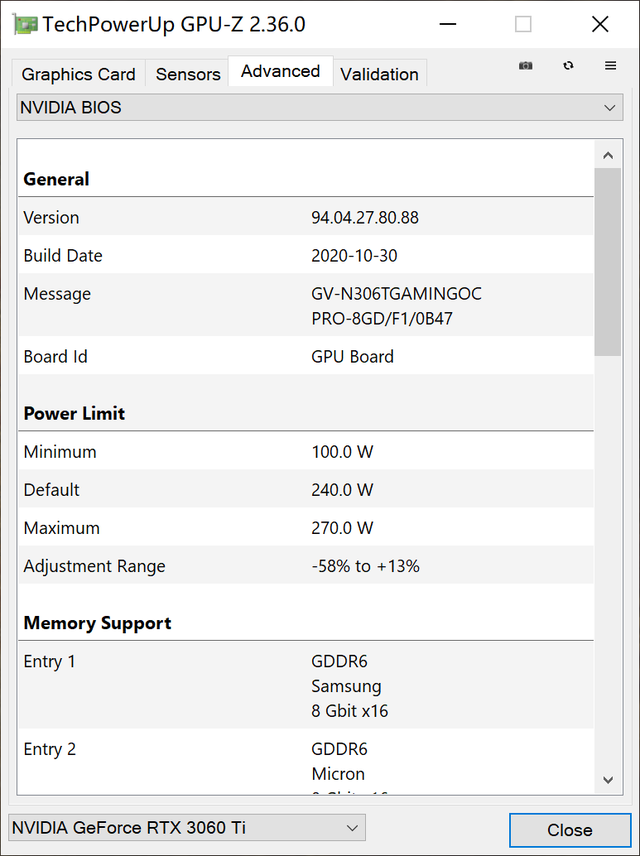Image resolution: width=640 pixels, height=856 pixels.
Task: Open the hamburger menu icon
Action: pyautogui.click(x=611, y=66)
